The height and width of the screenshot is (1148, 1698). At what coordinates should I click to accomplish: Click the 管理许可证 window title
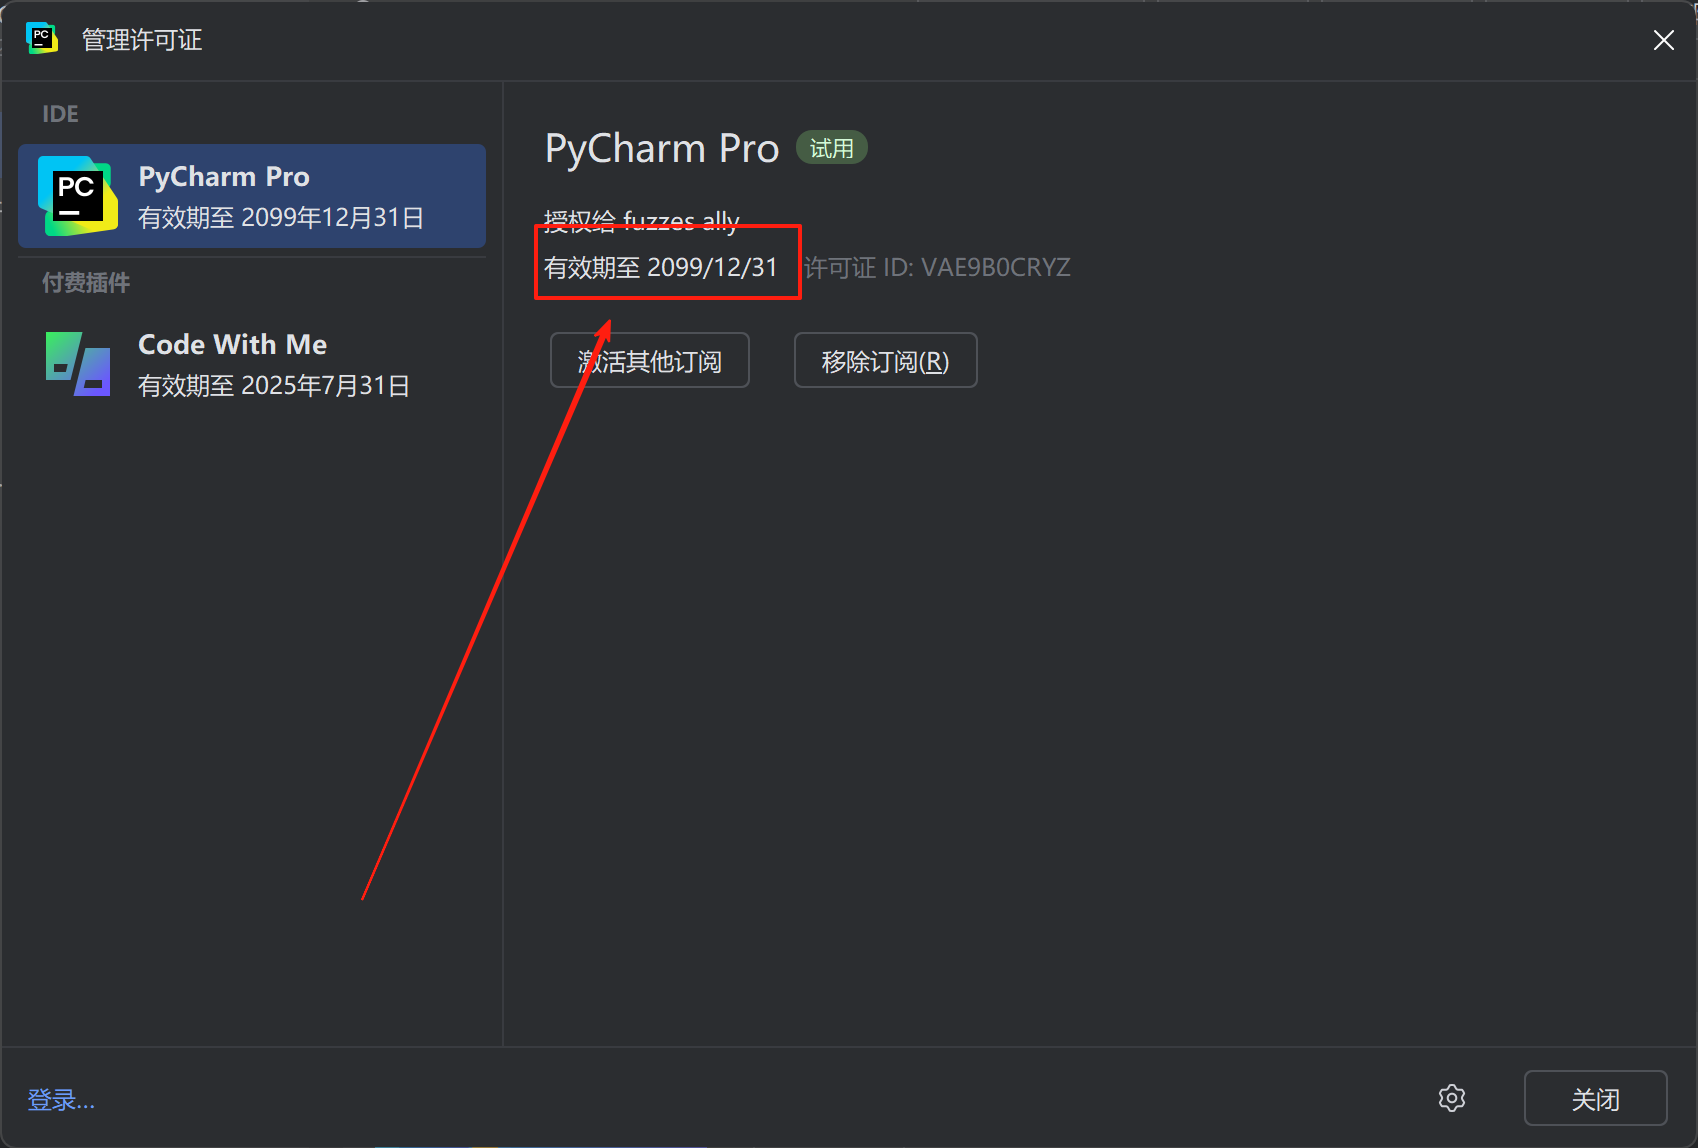point(142,40)
